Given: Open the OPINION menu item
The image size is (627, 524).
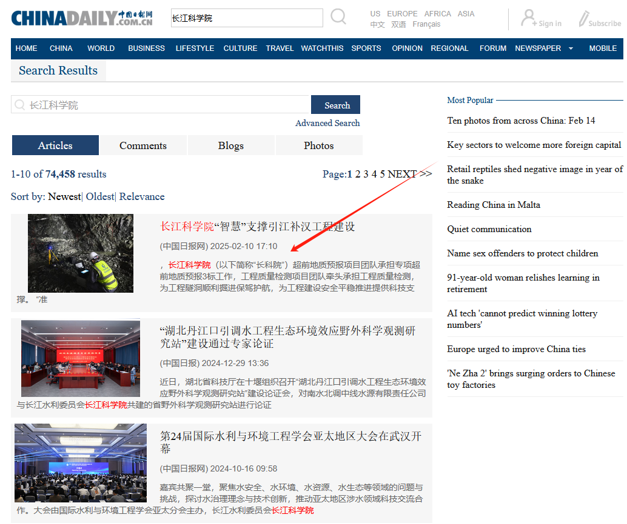Looking at the screenshot, I should point(407,48).
